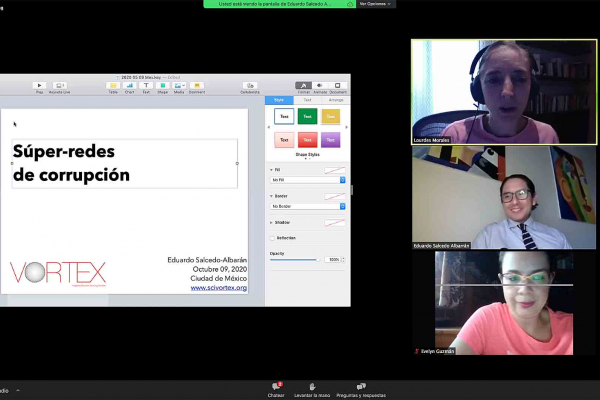
Task: Enable the Reflection checkbox
Action: pyautogui.click(x=272, y=238)
